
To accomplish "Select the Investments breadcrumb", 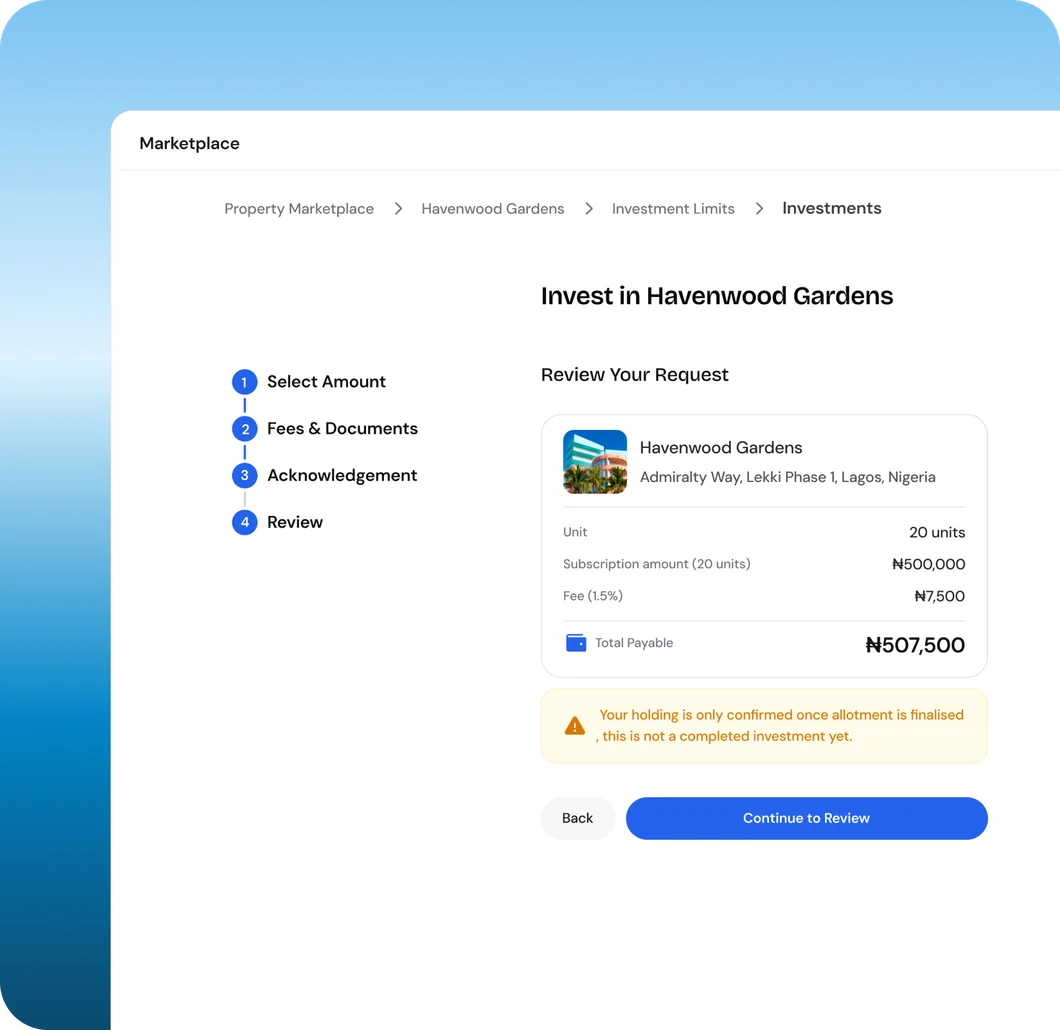I will pyautogui.click(x=832, y=208).
